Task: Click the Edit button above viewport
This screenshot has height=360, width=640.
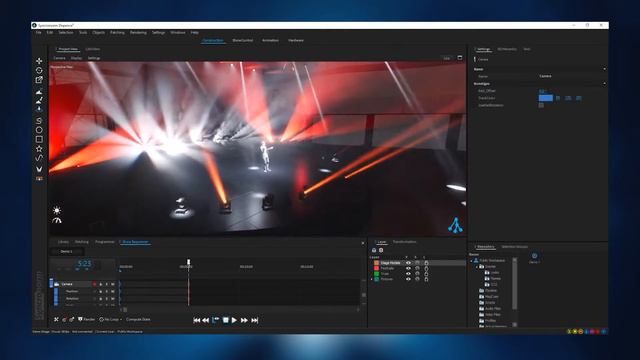Action: 447,58
